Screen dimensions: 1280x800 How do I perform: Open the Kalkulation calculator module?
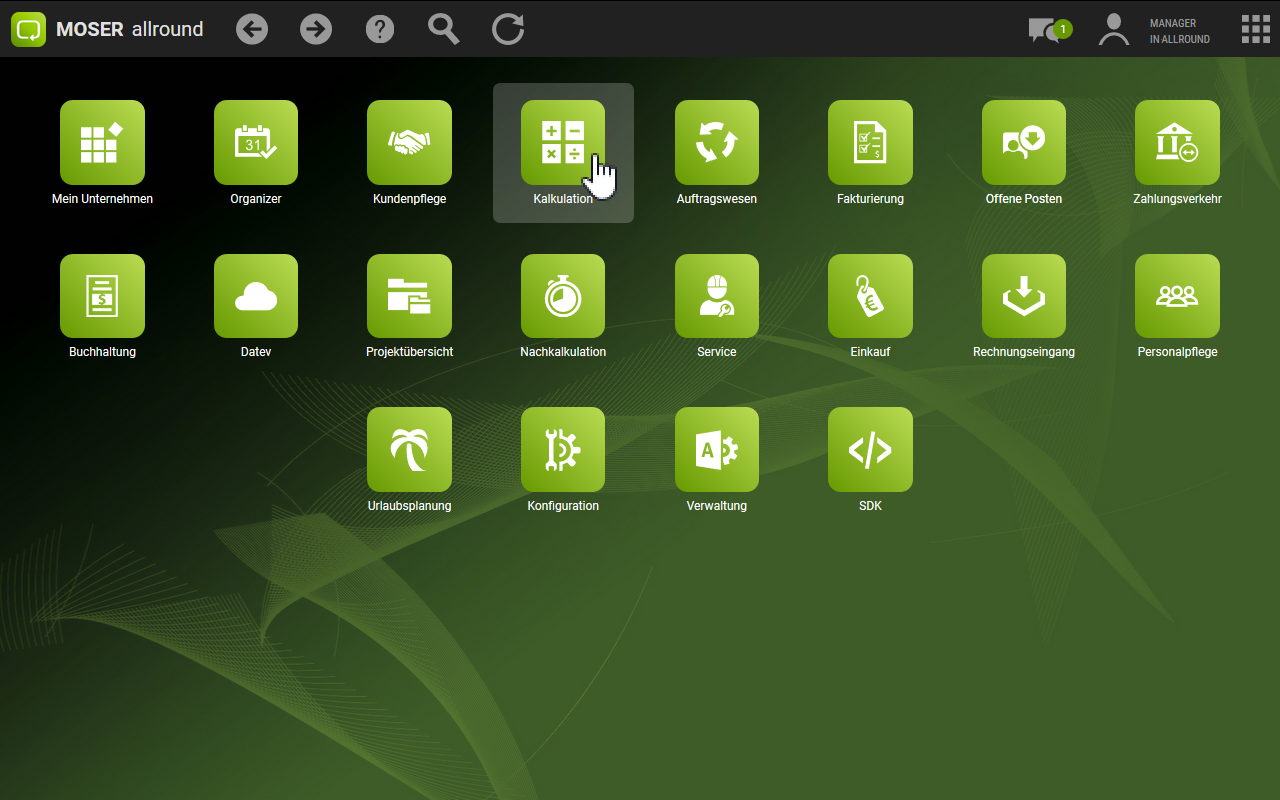pos(563,143)
